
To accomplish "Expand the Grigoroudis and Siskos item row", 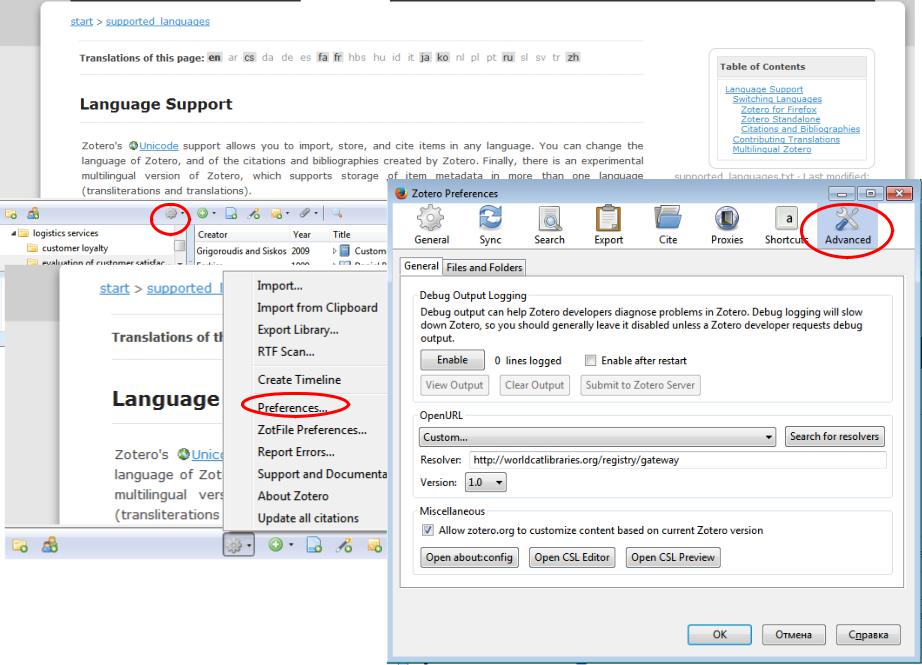I will [335, 250].
